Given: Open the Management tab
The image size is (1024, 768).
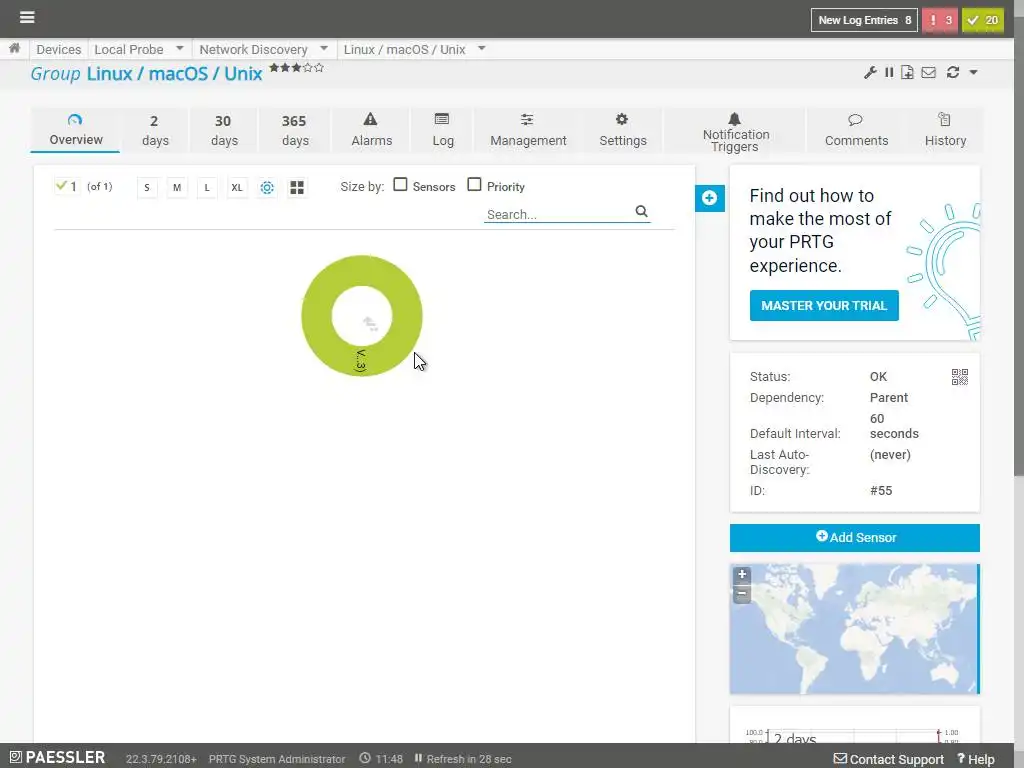Looking at the screenshot, I should pos(528,130).
